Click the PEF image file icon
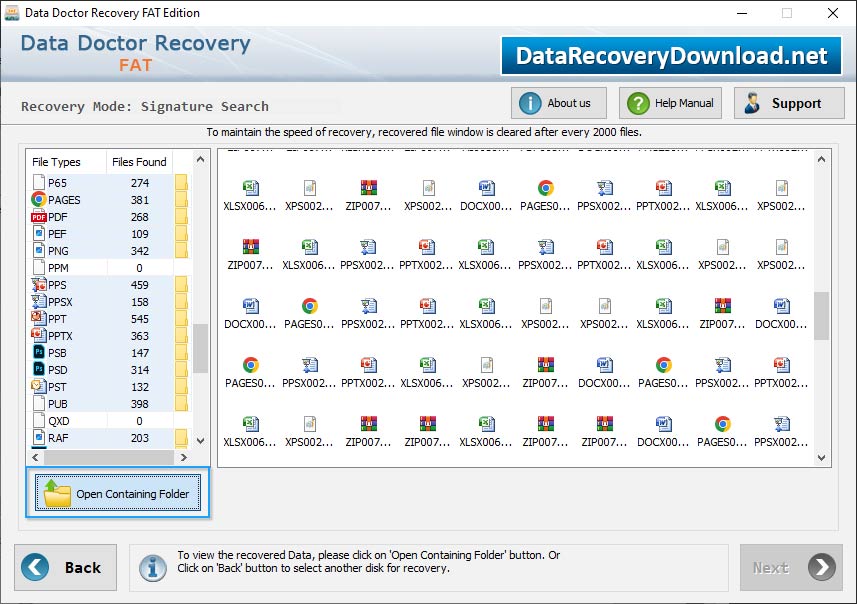 point(39,233)
